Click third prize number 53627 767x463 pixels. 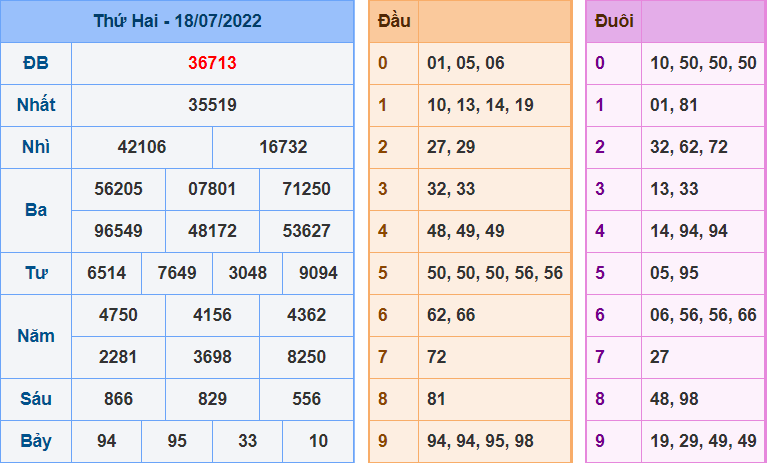coord(307,231)
